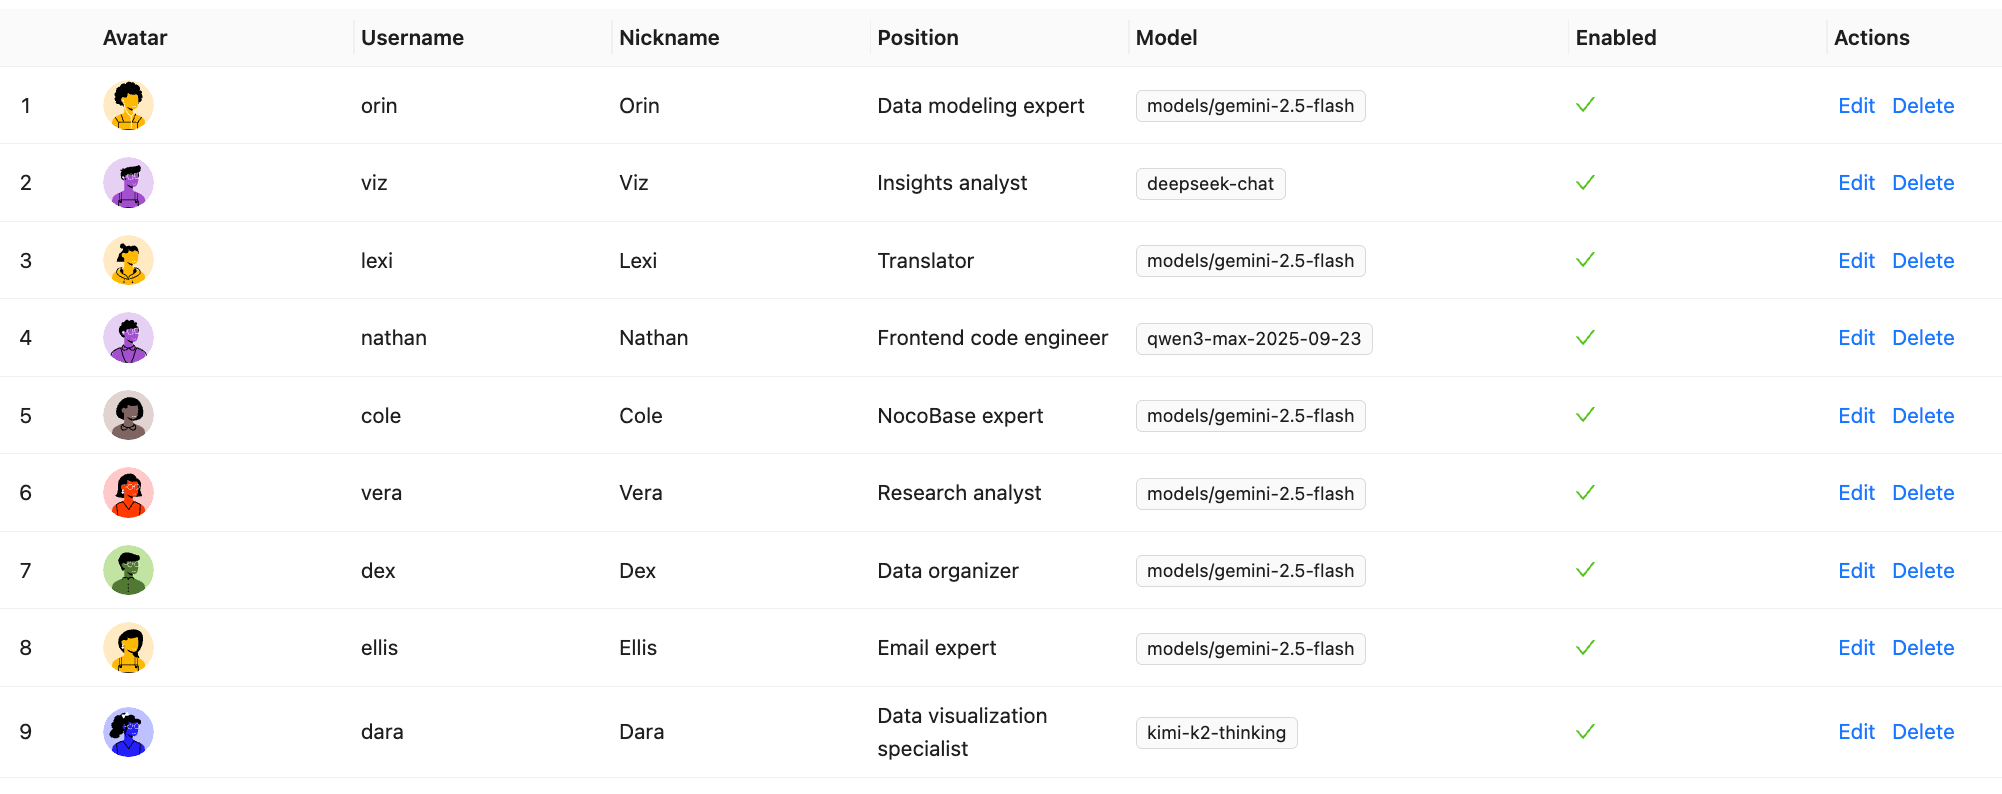Delete the ellis AI employee
Image resolution: width=2002 pixels, height=794 pixels.
tap(1923, 648)
